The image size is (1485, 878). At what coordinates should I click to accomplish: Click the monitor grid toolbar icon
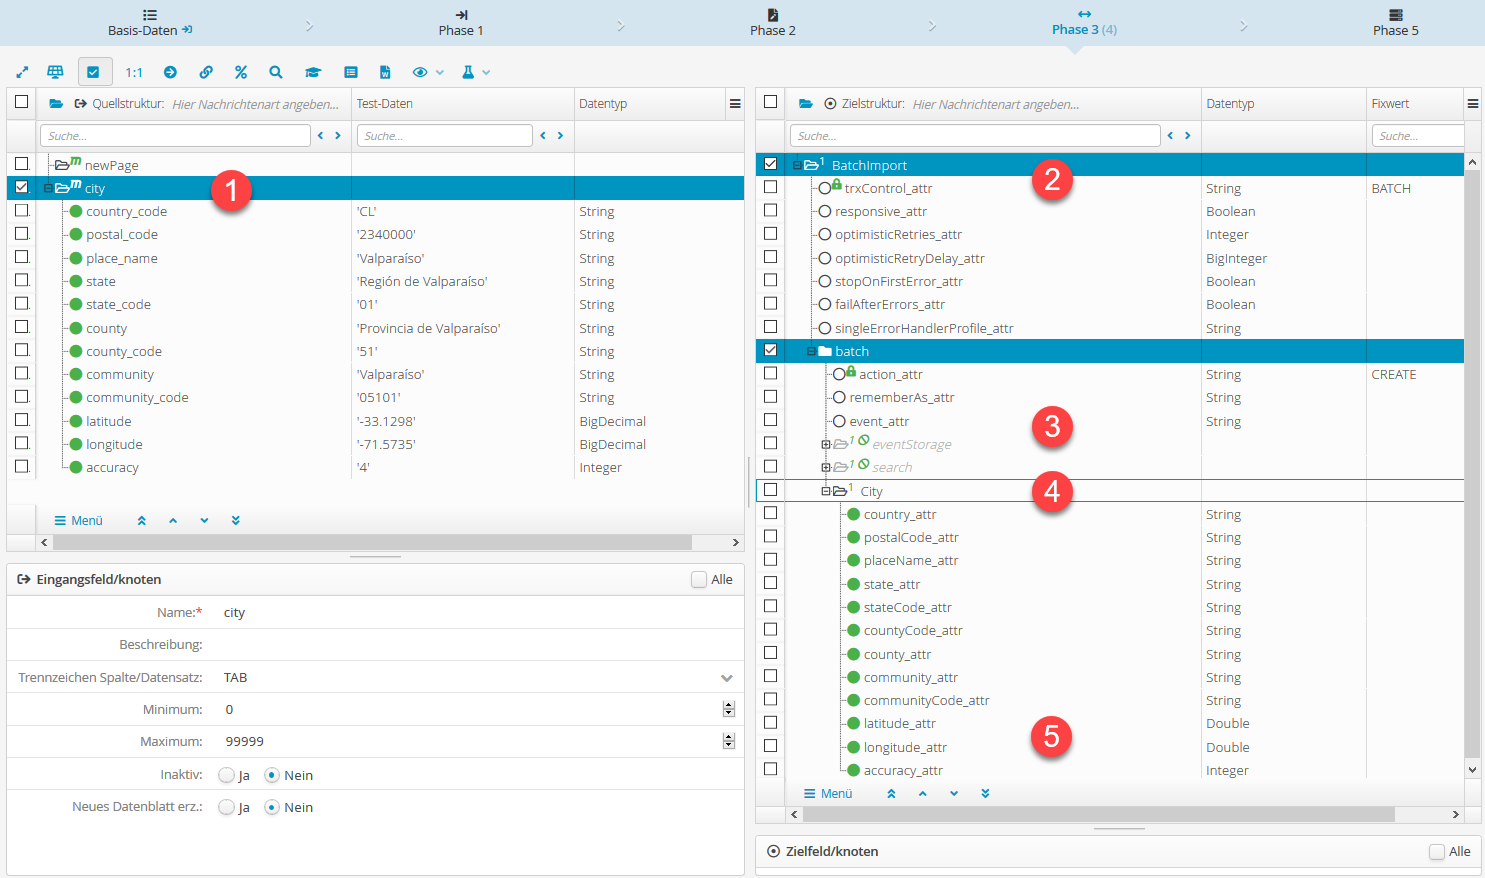[x=56, y=72]
